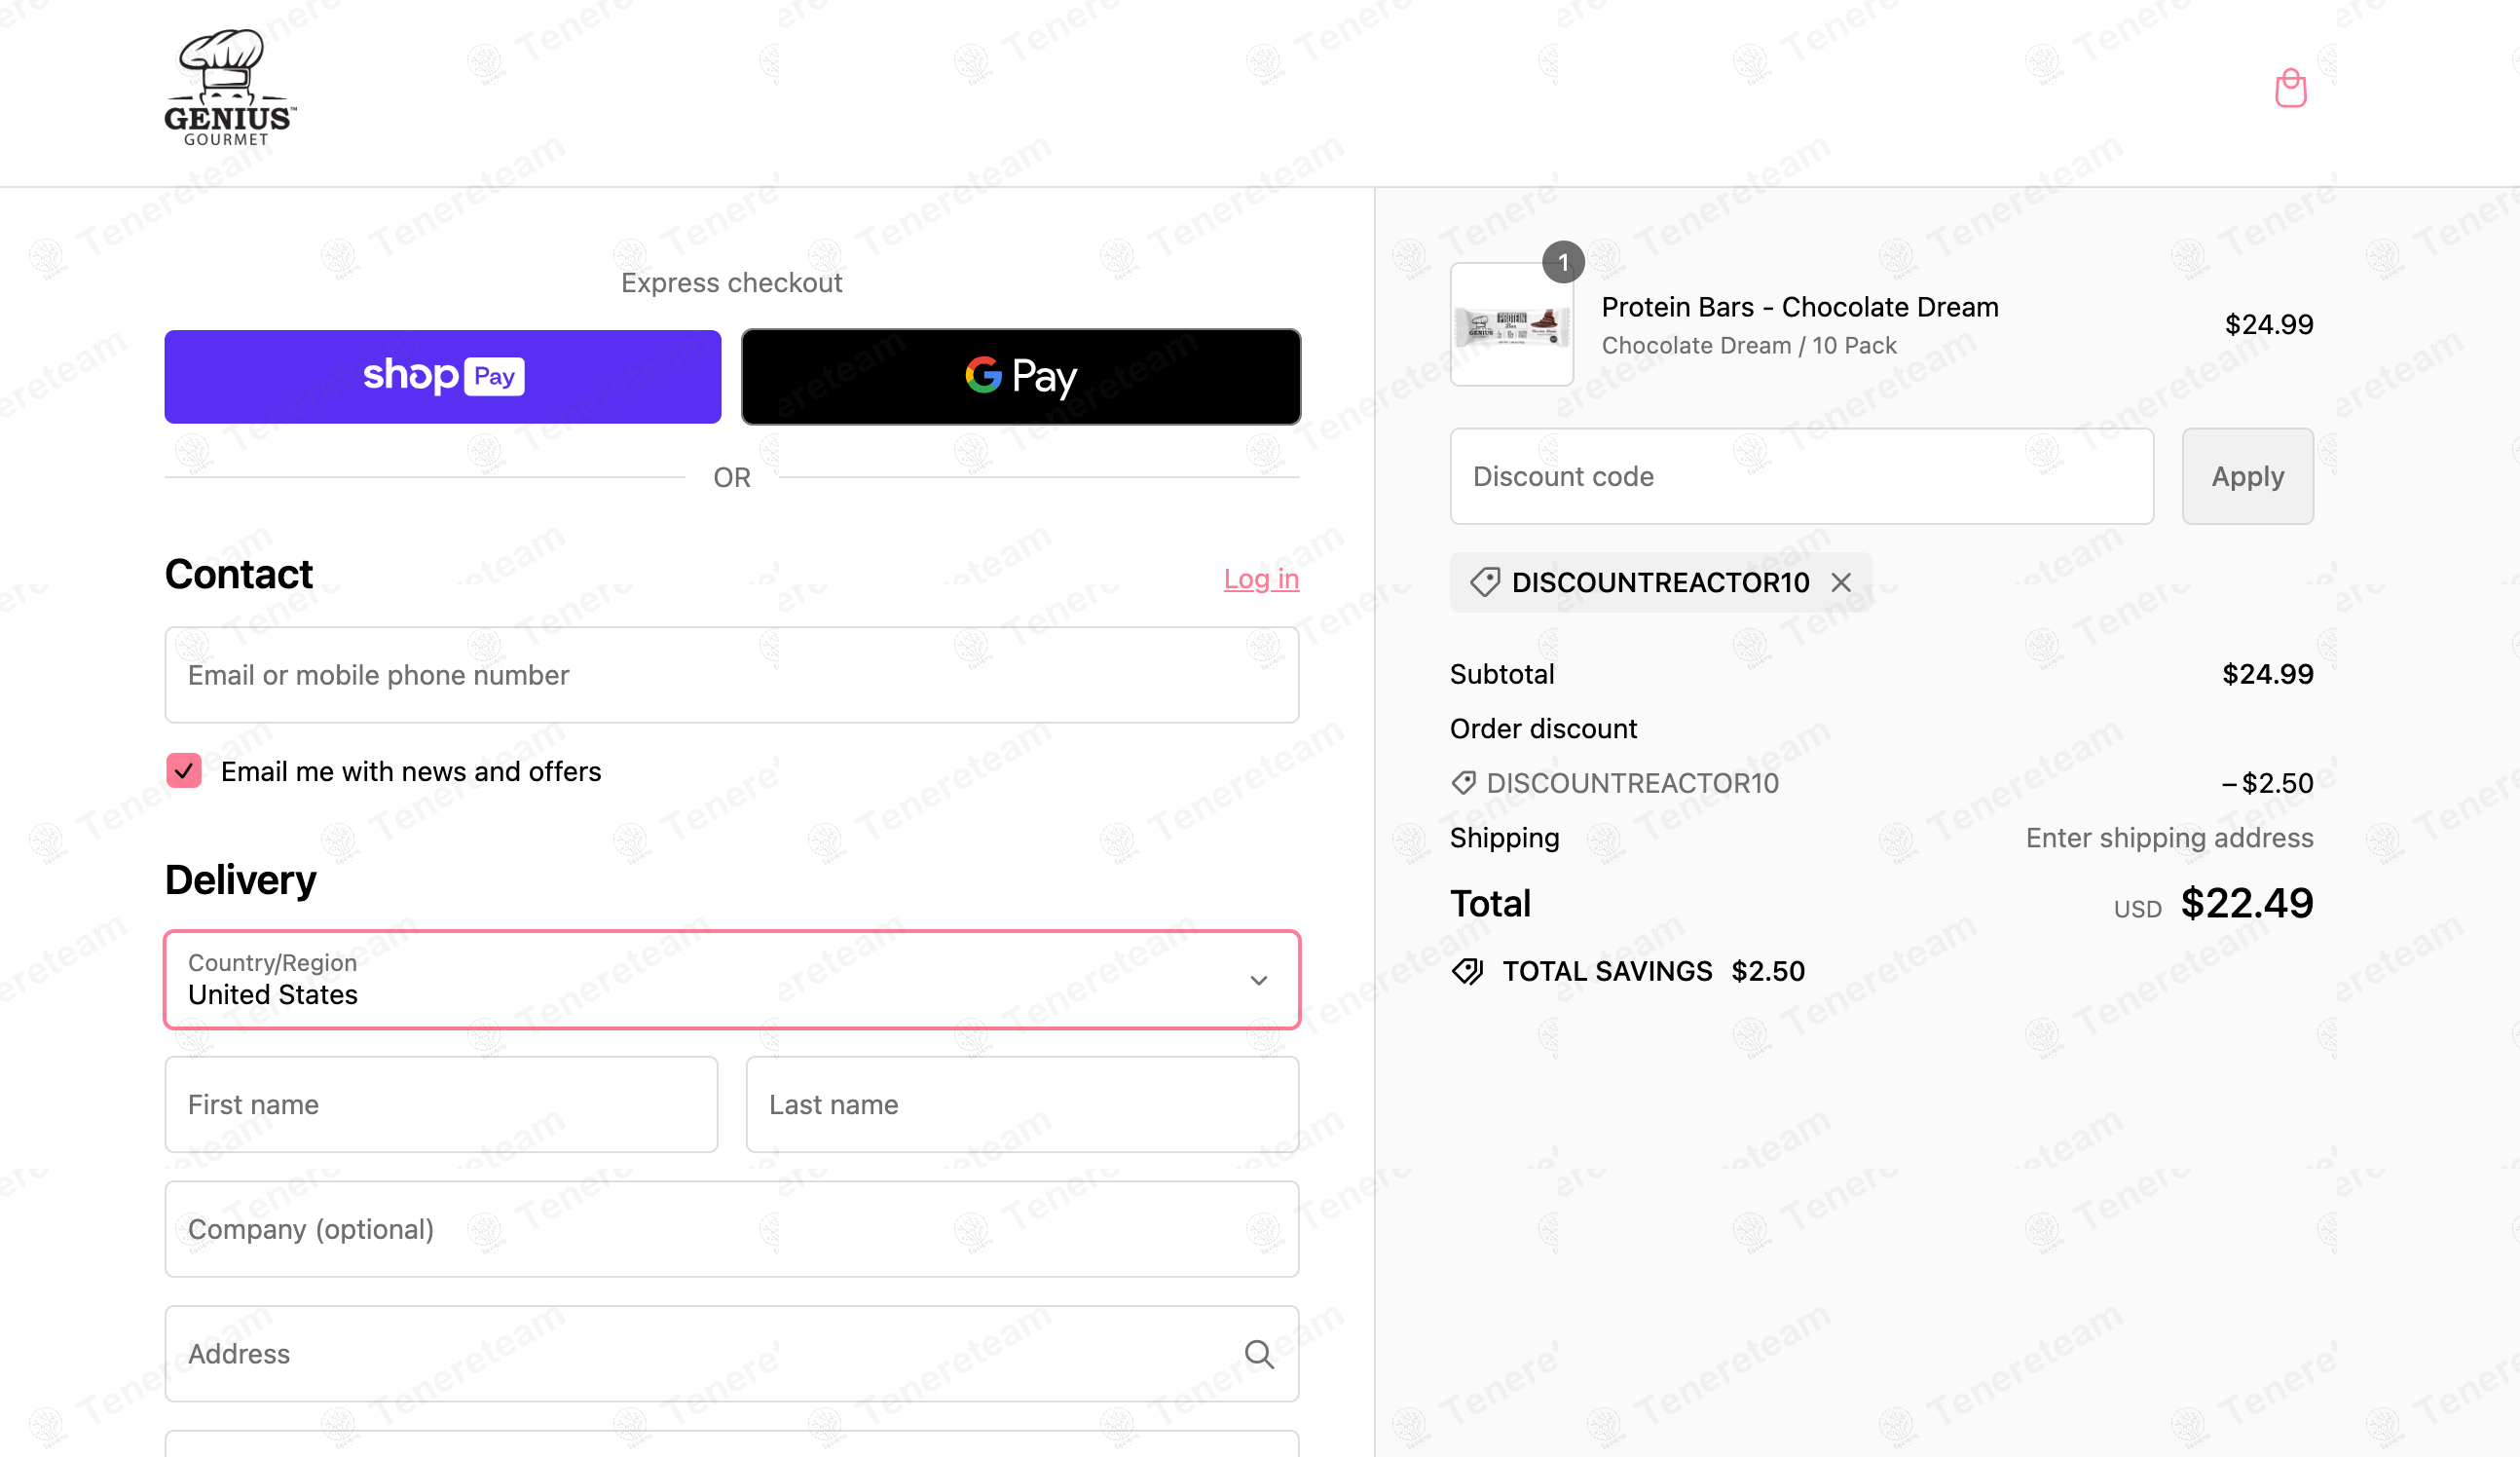Click the Last name field
The width and height of the screenshot is (2520, 1457).
tap(1022, 1105)
